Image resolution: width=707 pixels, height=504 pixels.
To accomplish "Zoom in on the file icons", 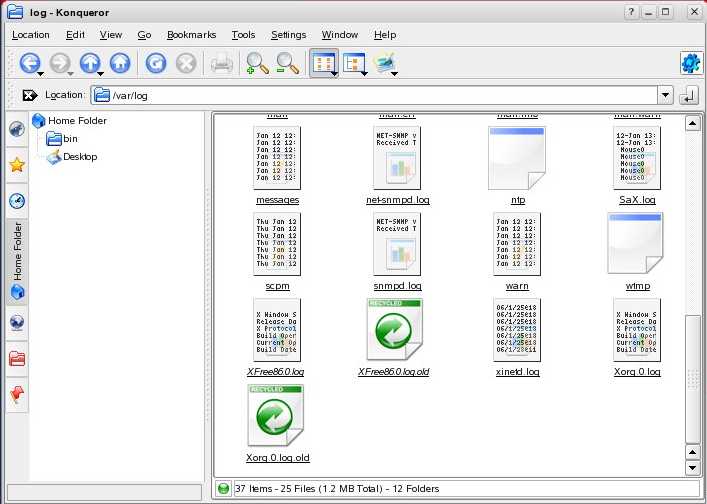I will [x=257, y=63].
